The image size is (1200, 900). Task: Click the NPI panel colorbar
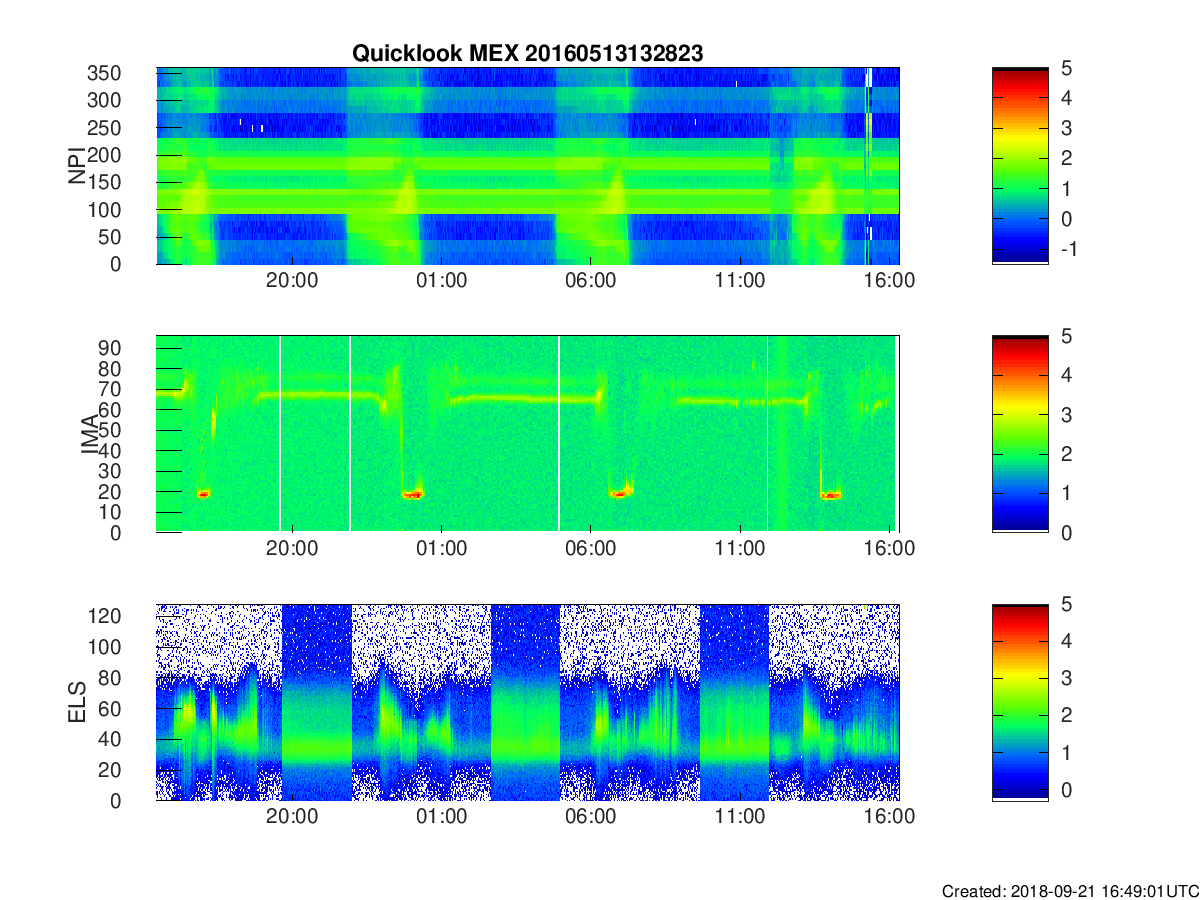1020,166
